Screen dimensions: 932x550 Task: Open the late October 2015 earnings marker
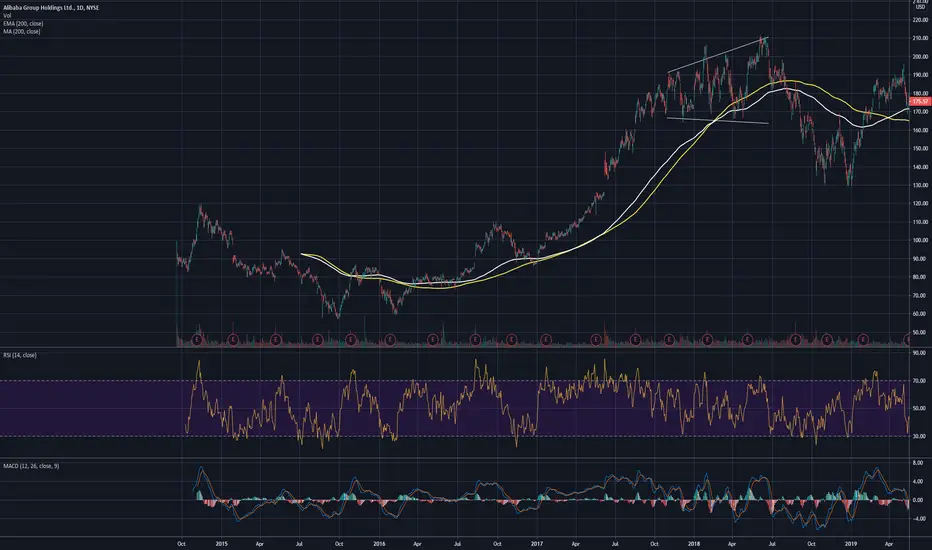(351, 340)
